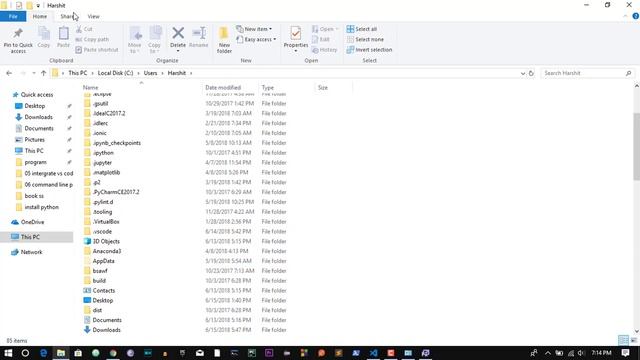Click This PC in address path
The height and width of the screenshot is (360, 640).
click(x=78, y=73)
